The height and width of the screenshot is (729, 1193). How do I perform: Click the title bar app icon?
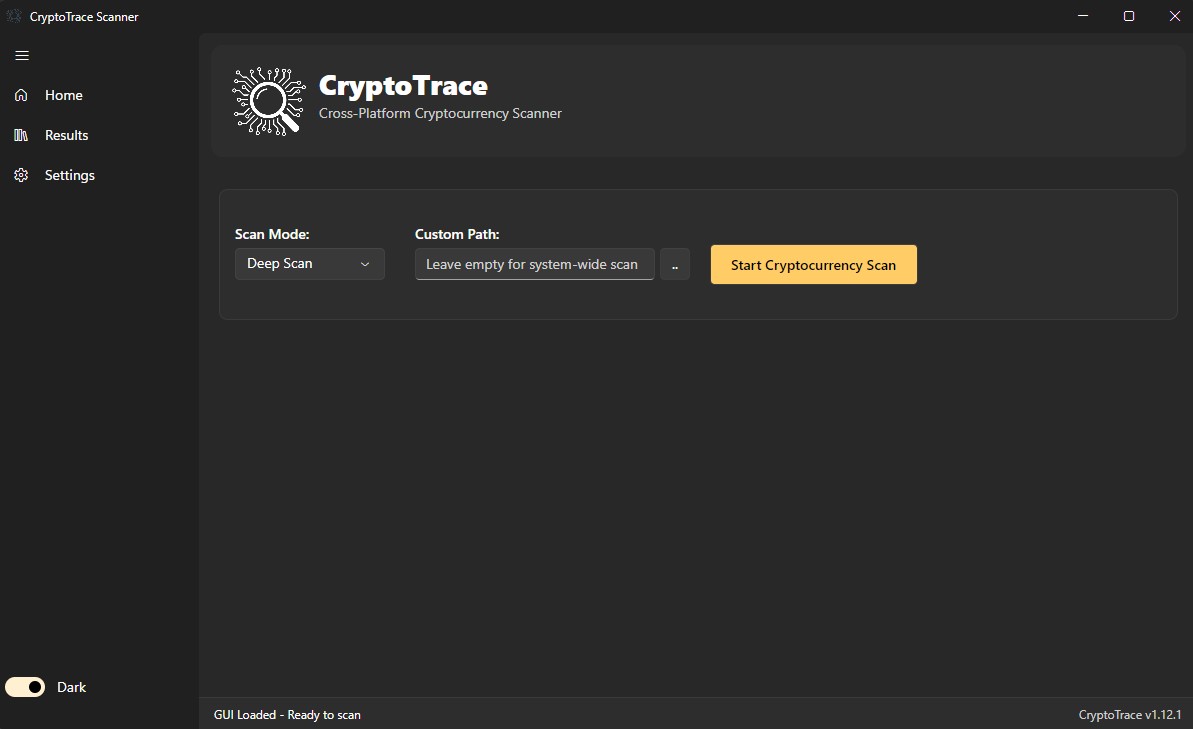point(14,16)
